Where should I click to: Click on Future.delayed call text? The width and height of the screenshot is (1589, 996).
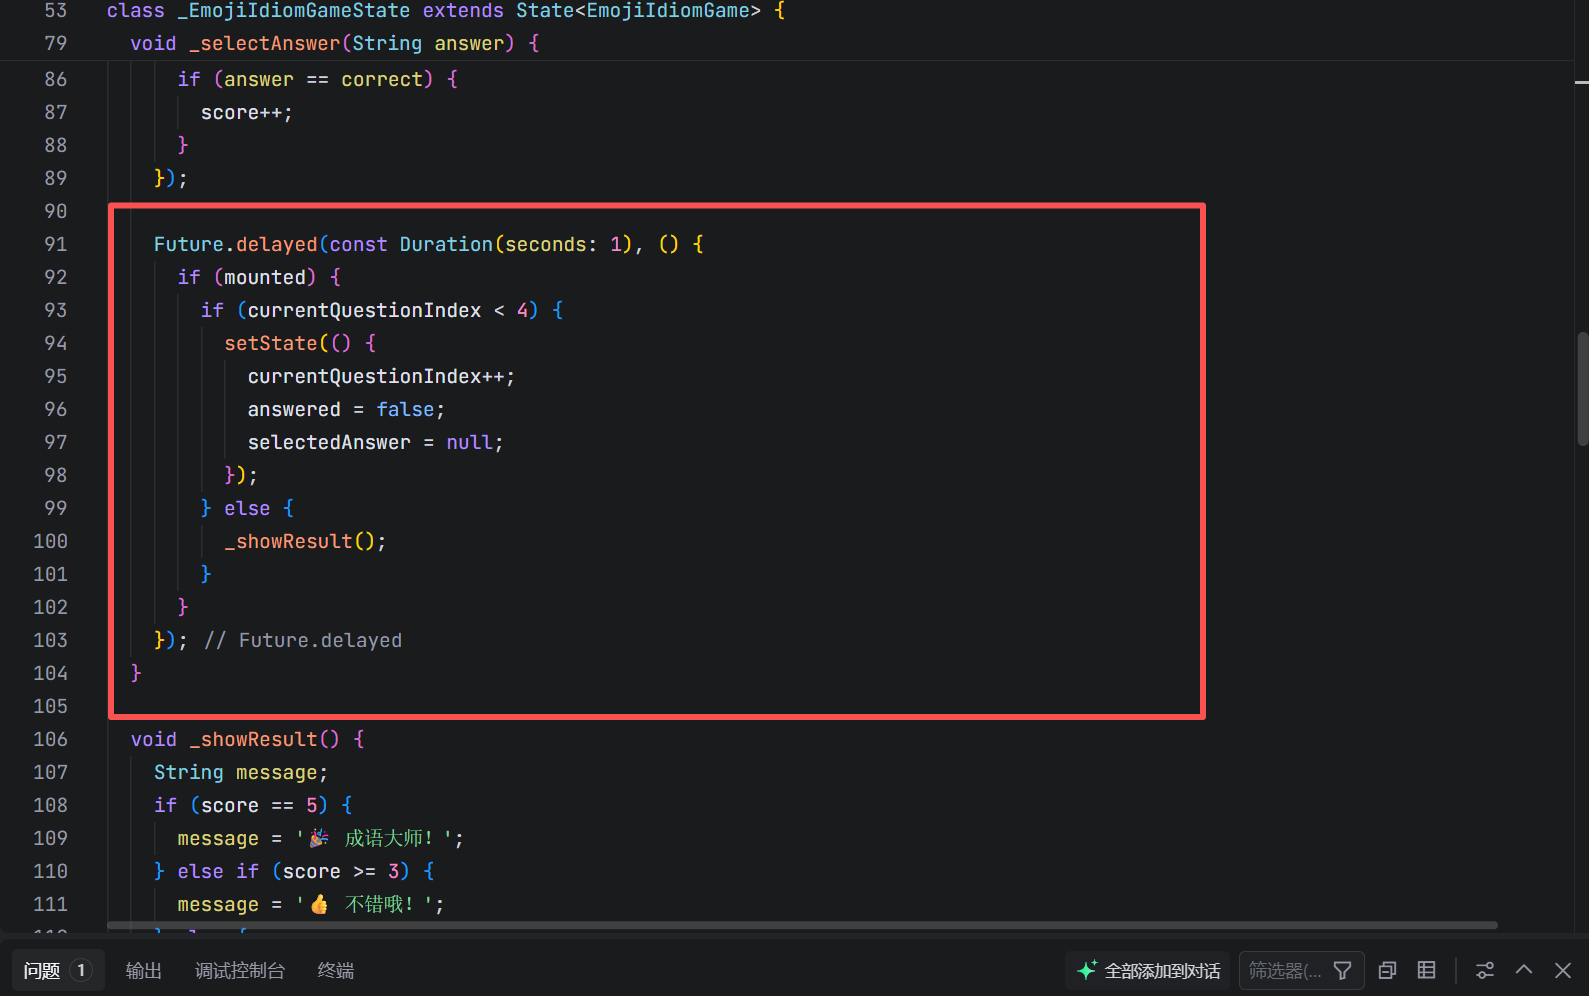coord(235,244)
